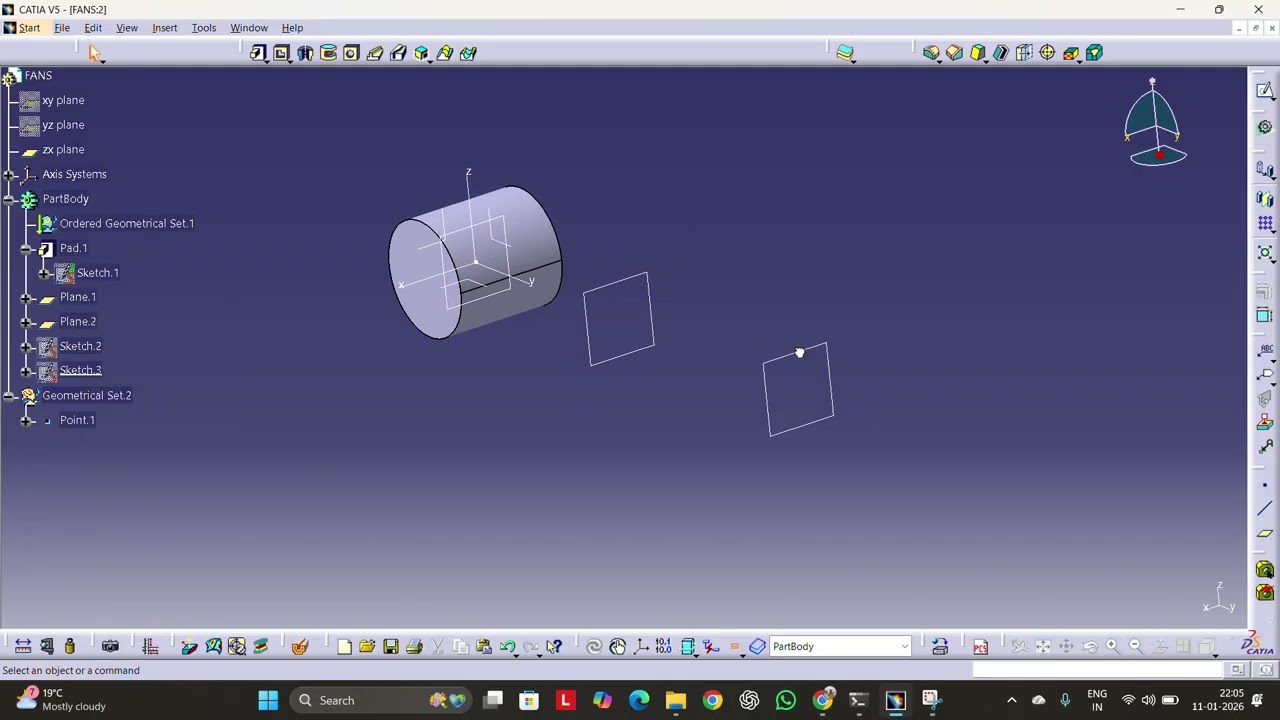Screen dimensions: 1280x720
Task: Expand the Sketch.3 tree node
Action: coord(26,371)
